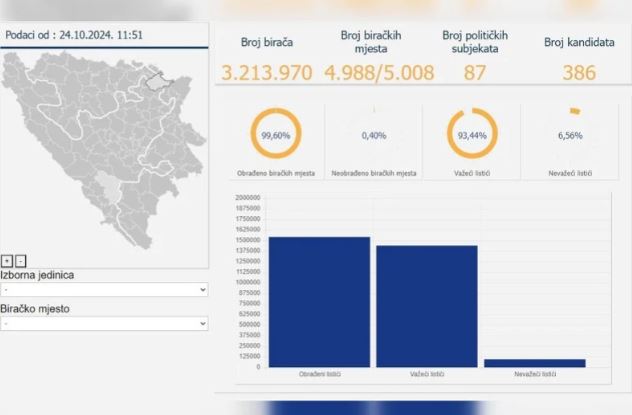Click the map zoom out minus button
The image size is (632, 415).
coord(21,261)
